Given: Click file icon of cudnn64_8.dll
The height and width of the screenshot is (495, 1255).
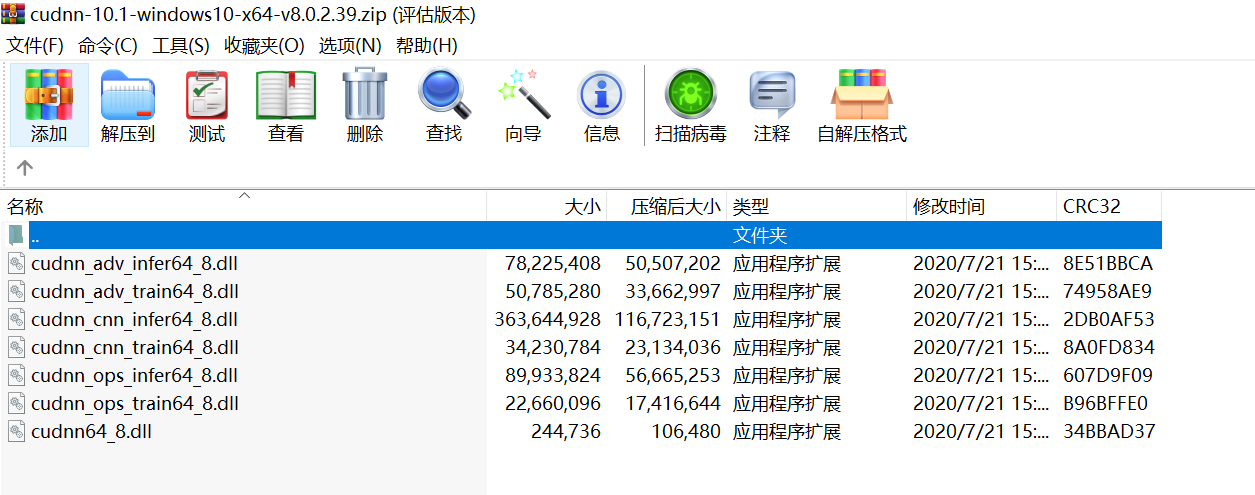Looking at the screenshot, I should click(x=16, y=432).
